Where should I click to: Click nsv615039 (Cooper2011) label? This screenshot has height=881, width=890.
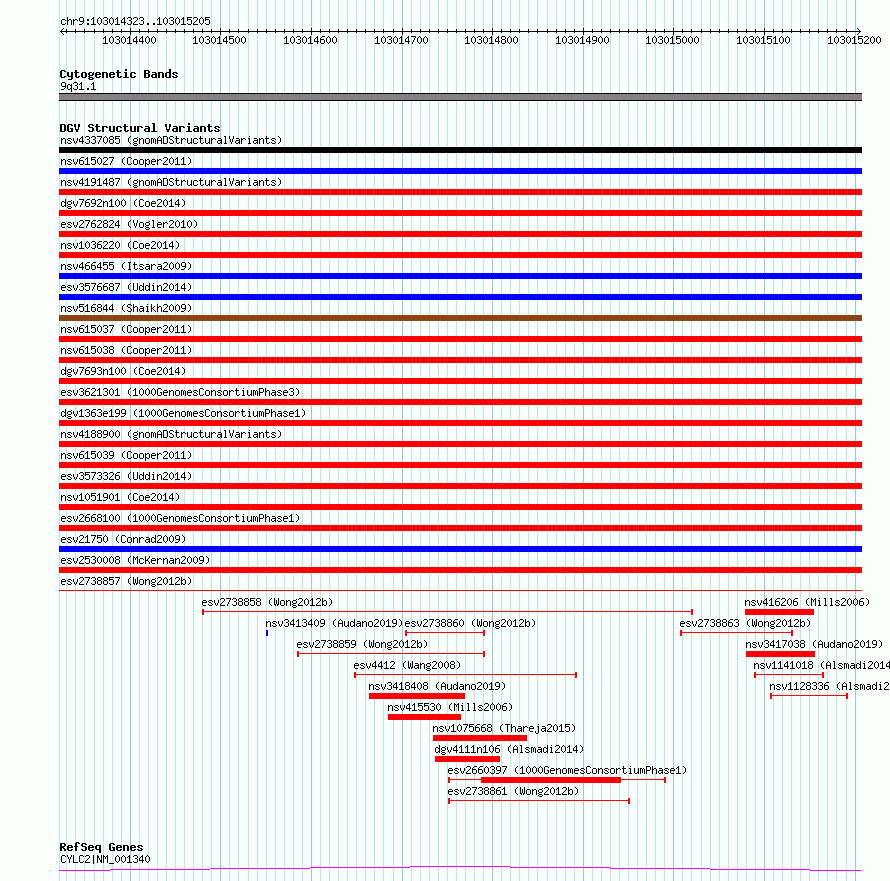(x=126, y=455)
